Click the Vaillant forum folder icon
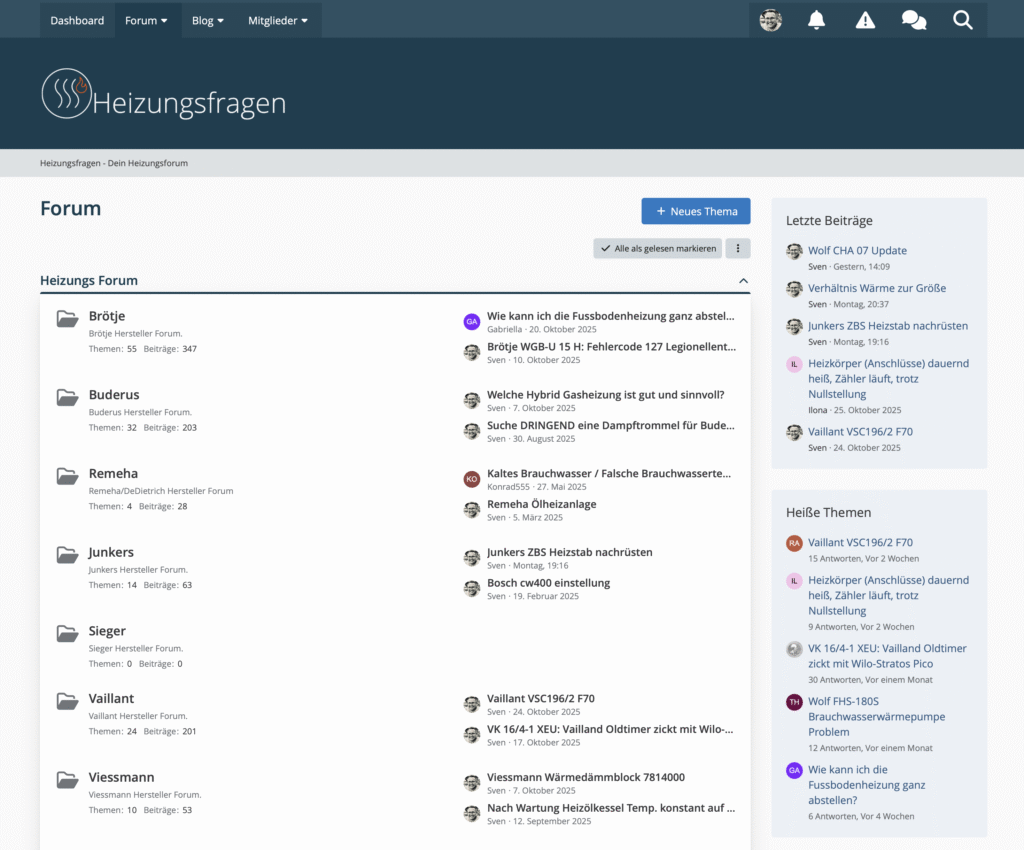Image resolution: width=1024 pixels, height=850 pixels. pyautogui.click(x=67, y=701)
